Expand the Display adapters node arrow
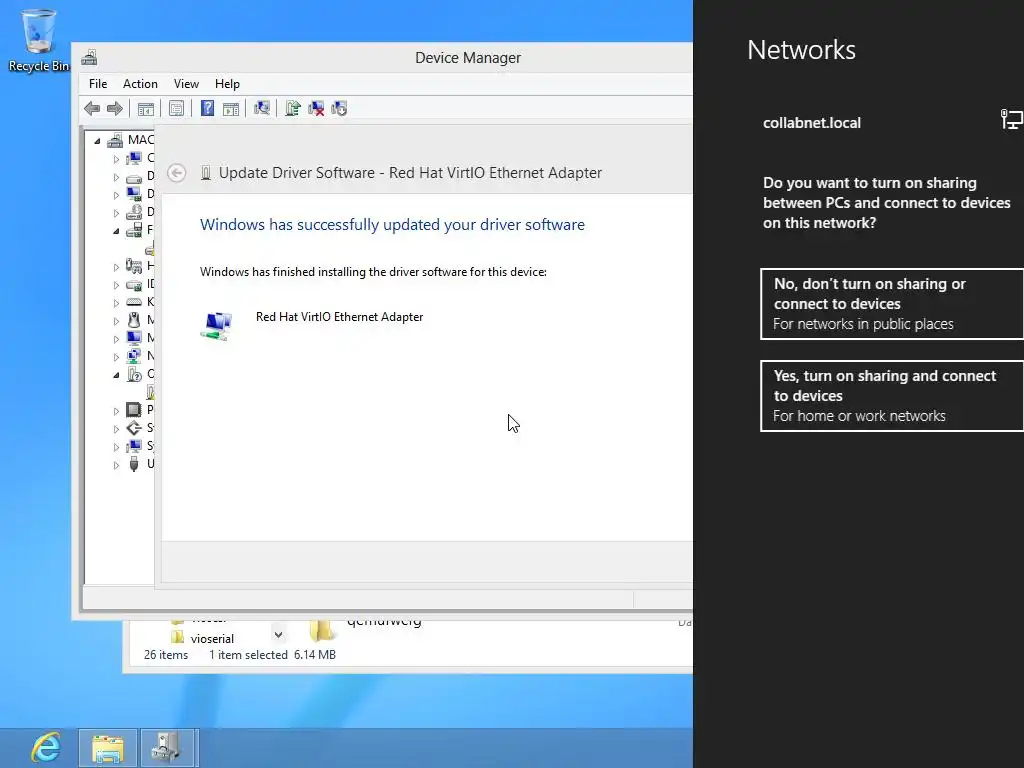 116,195
